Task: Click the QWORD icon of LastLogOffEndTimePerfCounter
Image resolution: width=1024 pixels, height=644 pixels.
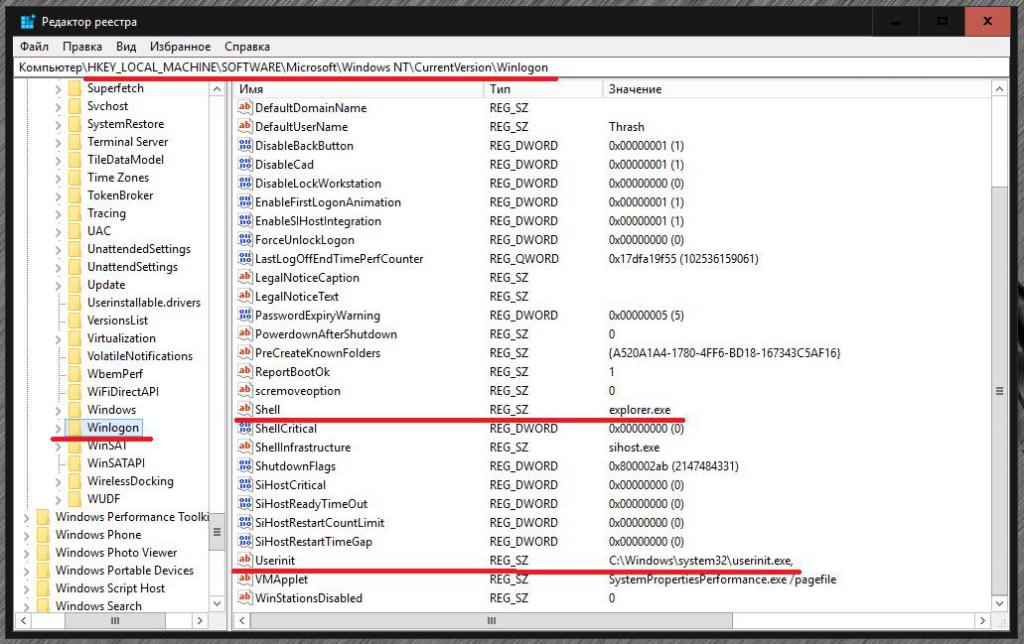Action: (245, 258)
